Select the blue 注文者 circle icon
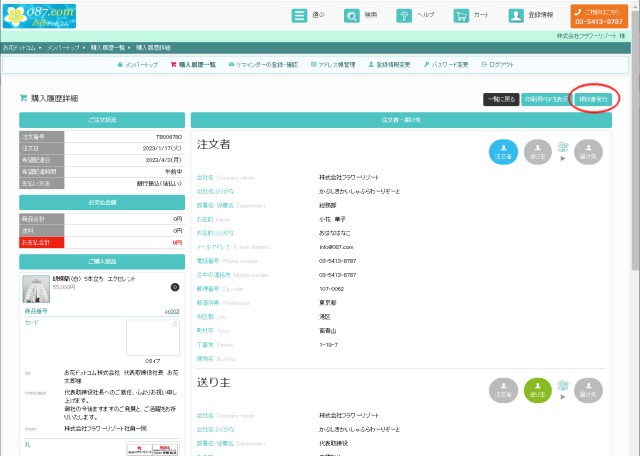640x456 pixels. [503, 151]
